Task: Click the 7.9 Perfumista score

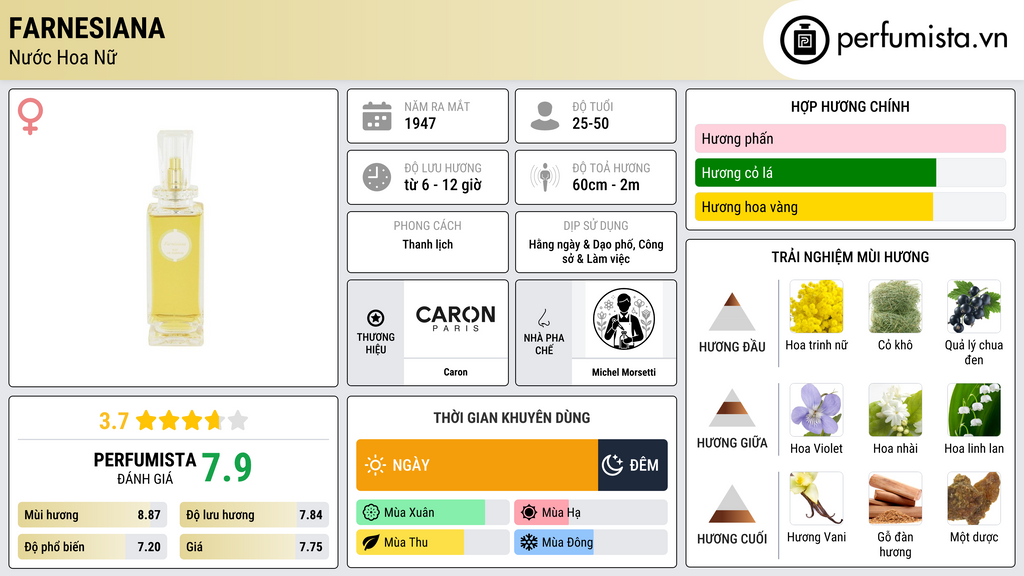Action: [226, 468]
